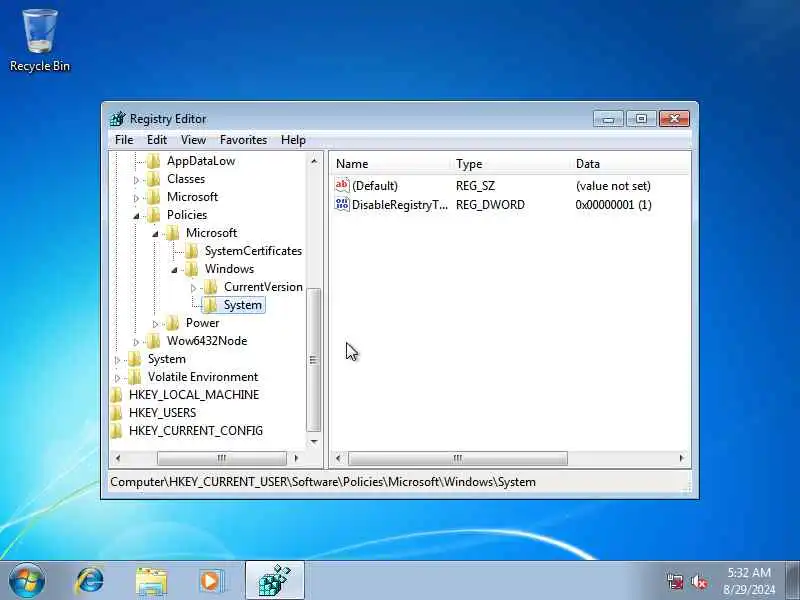Click values pane horizontal scrollbar right arrow
Screen dimensions: 800x600
[x=682, y=458]
